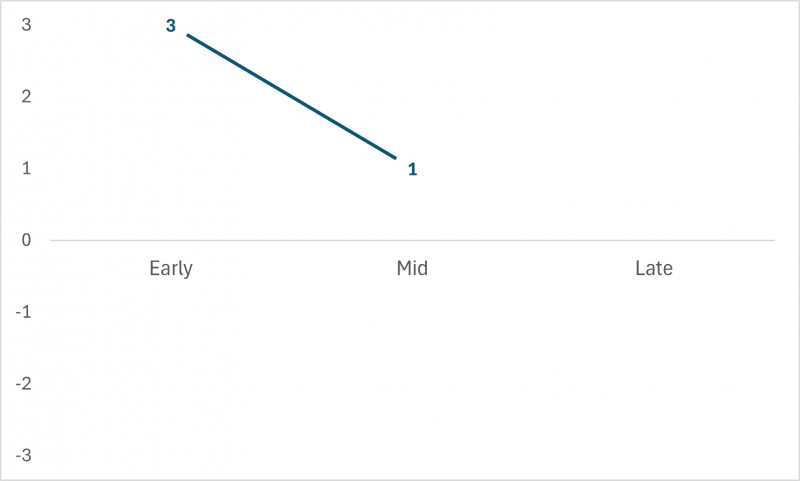
Task: Select the "Early" category axis label
Action: (x=171, y=268)
